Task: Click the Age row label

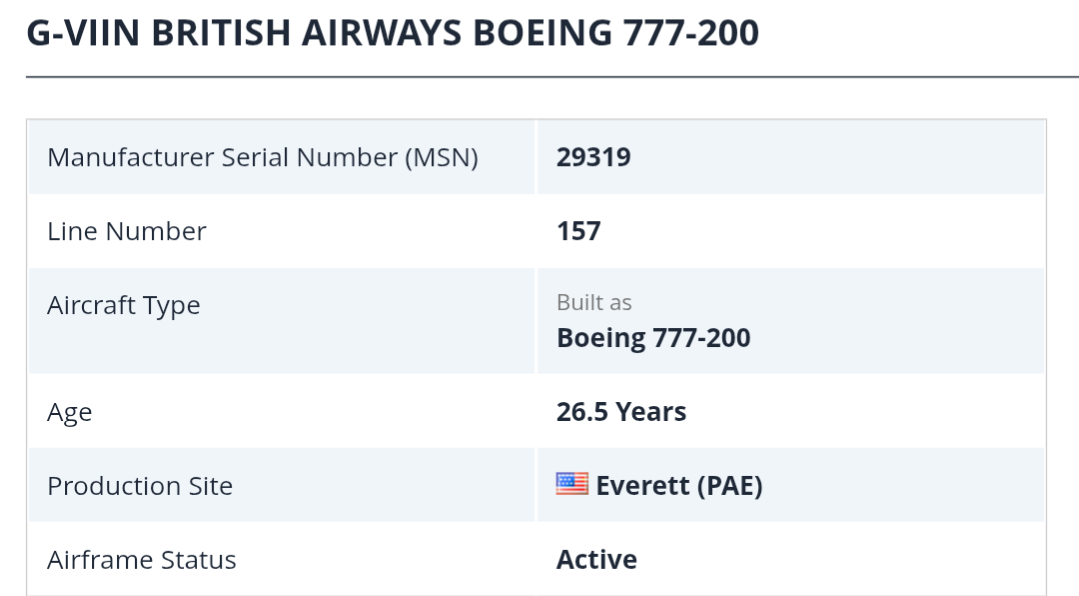Action: tap(70, 412)
